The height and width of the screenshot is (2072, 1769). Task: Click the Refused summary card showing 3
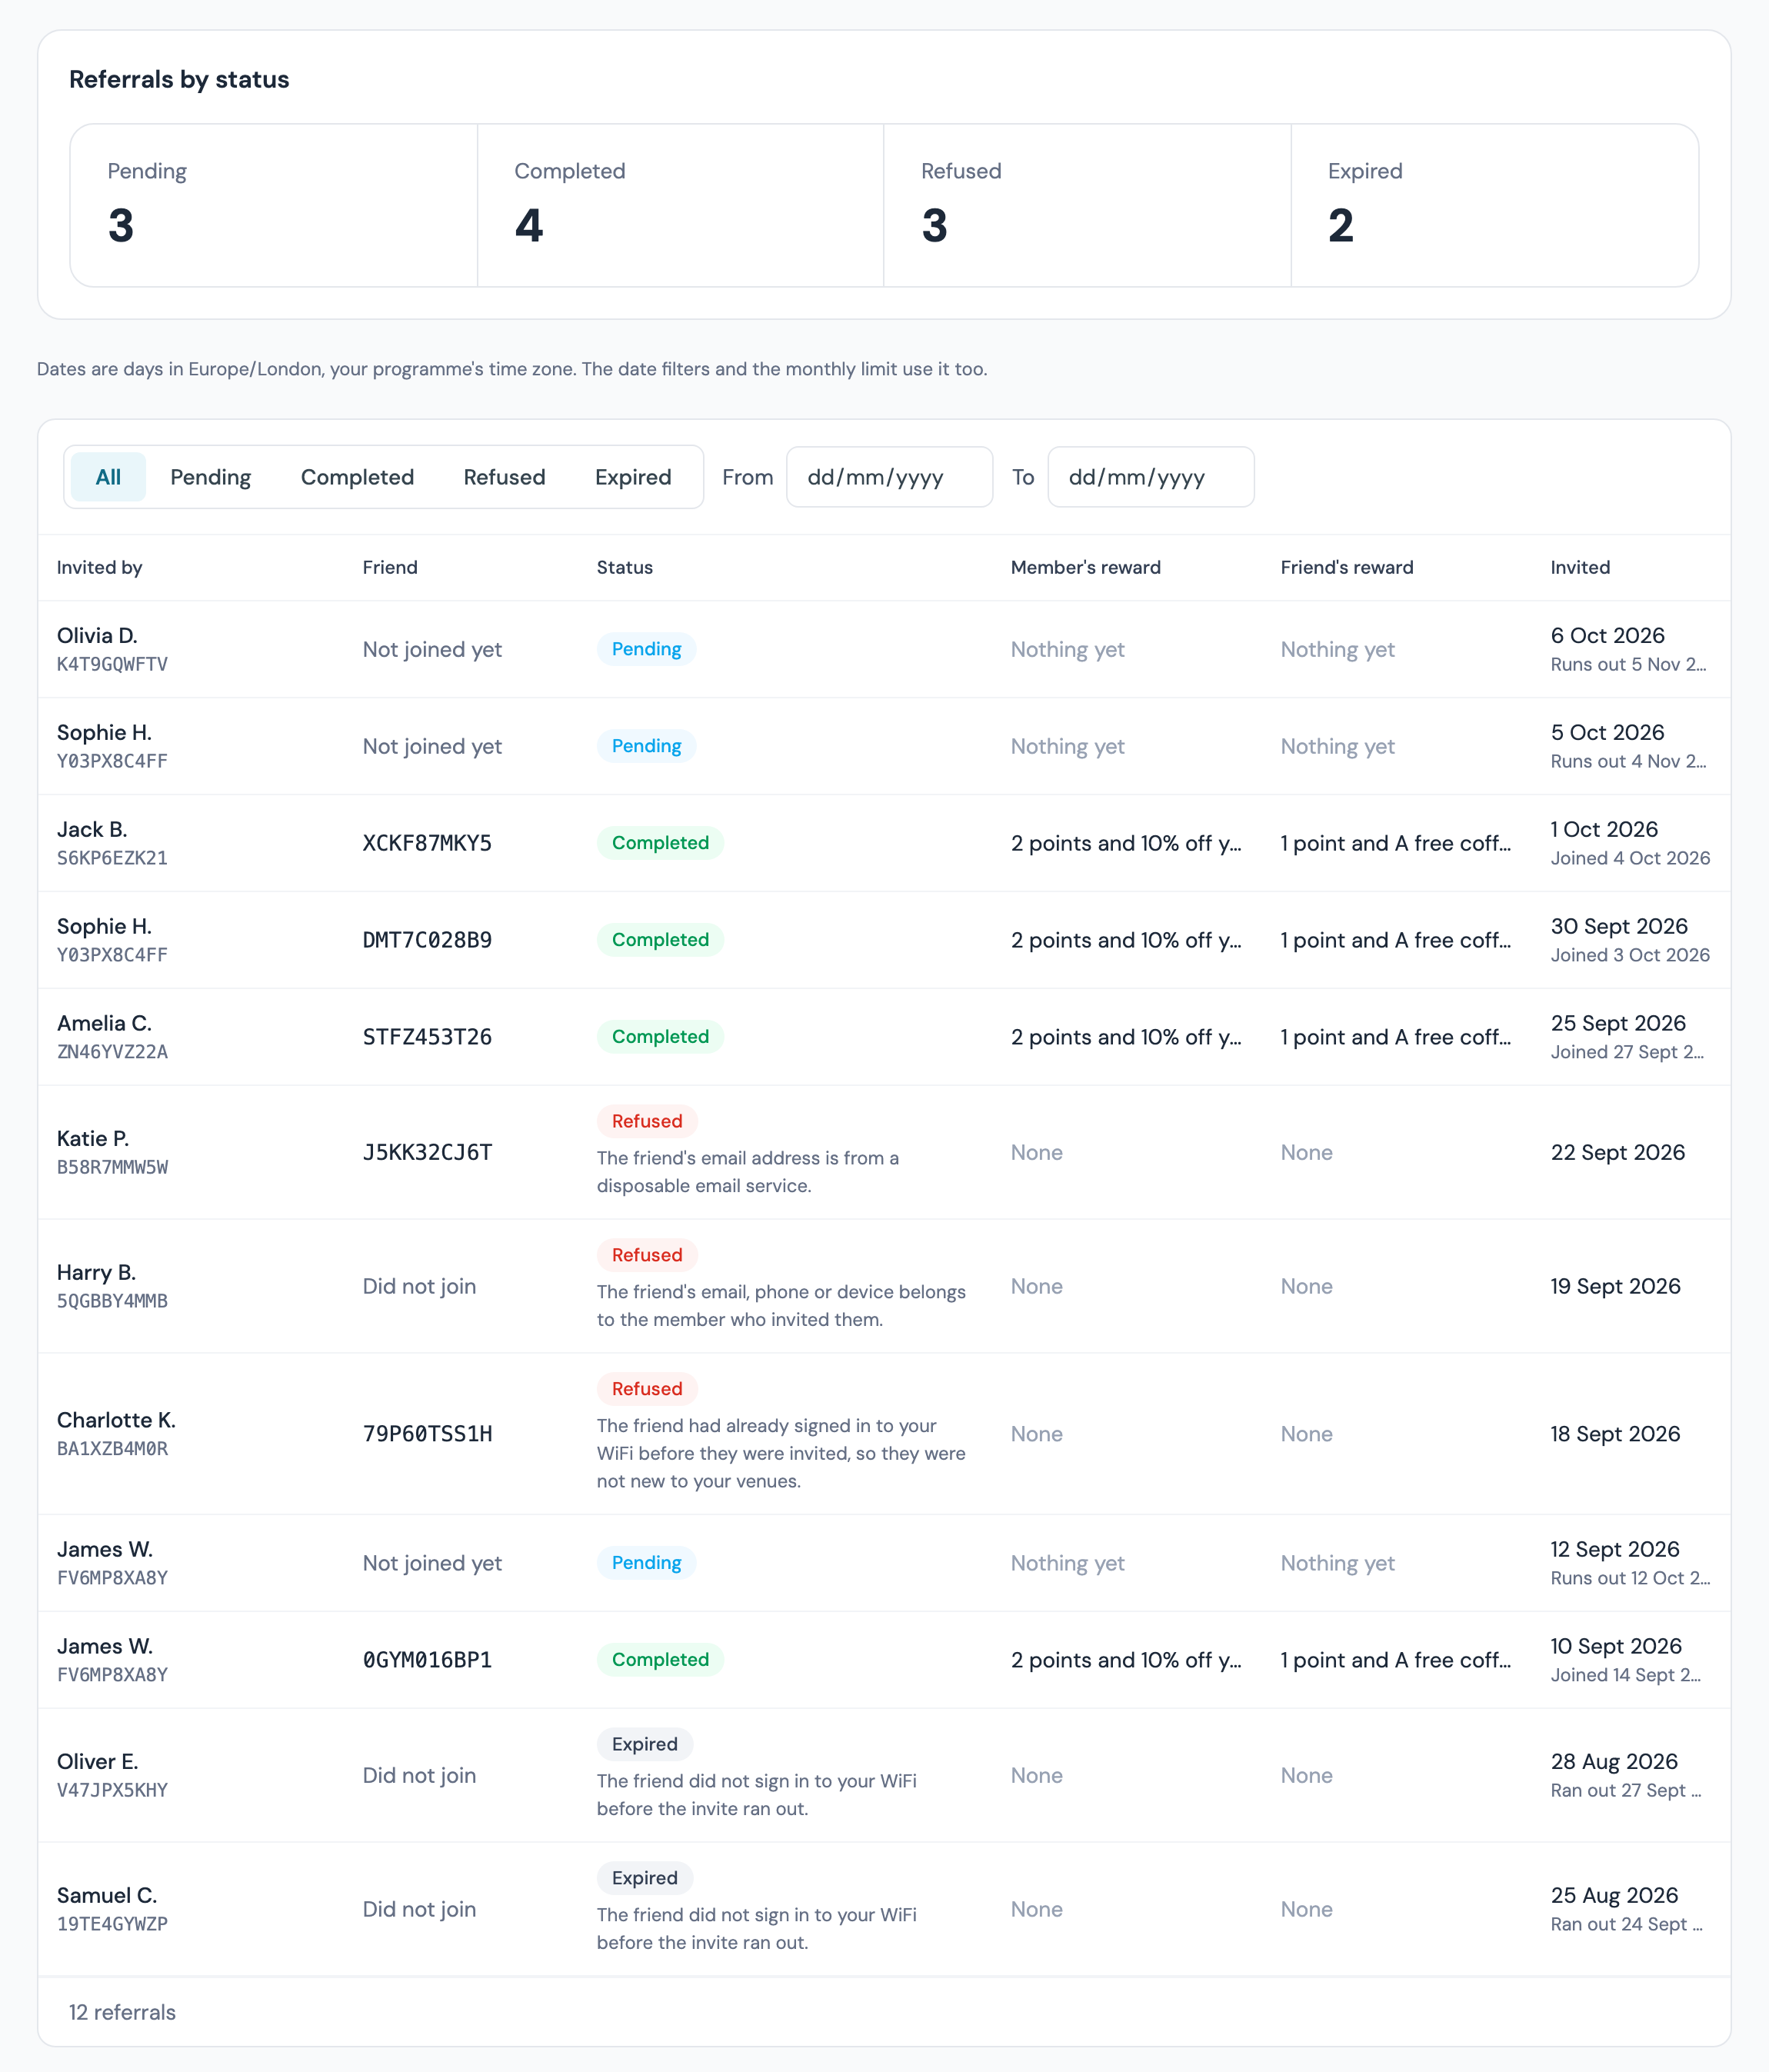coord(1087,205)
